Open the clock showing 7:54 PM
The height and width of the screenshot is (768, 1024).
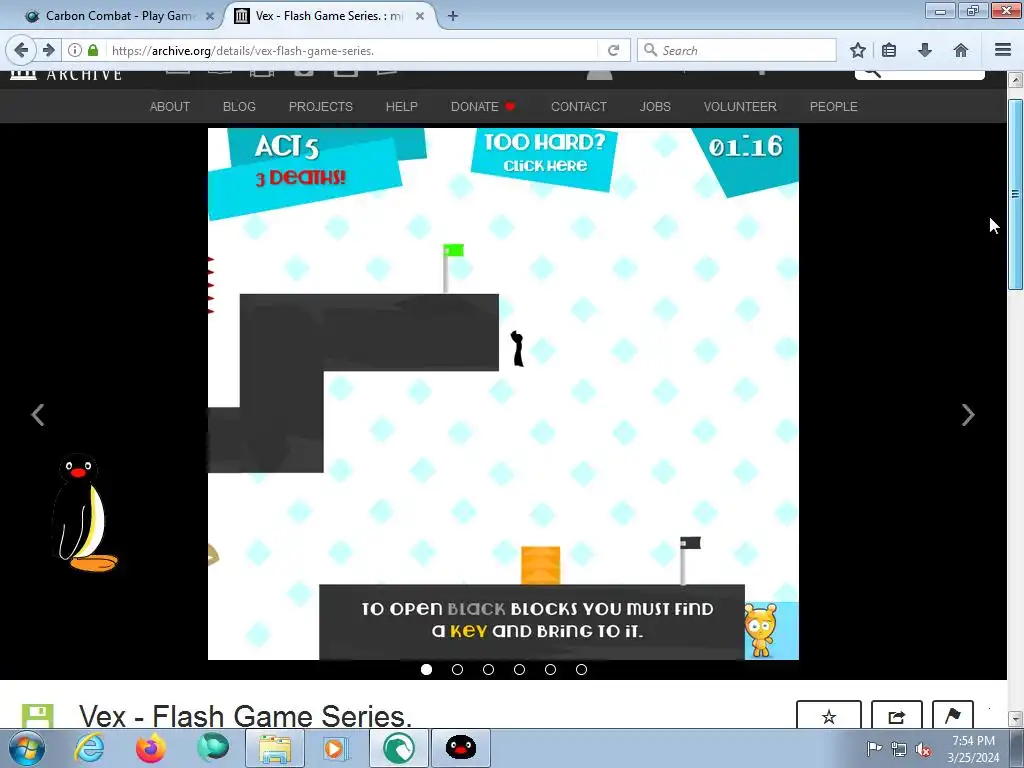pyautogui.click(x=973, y=749)
